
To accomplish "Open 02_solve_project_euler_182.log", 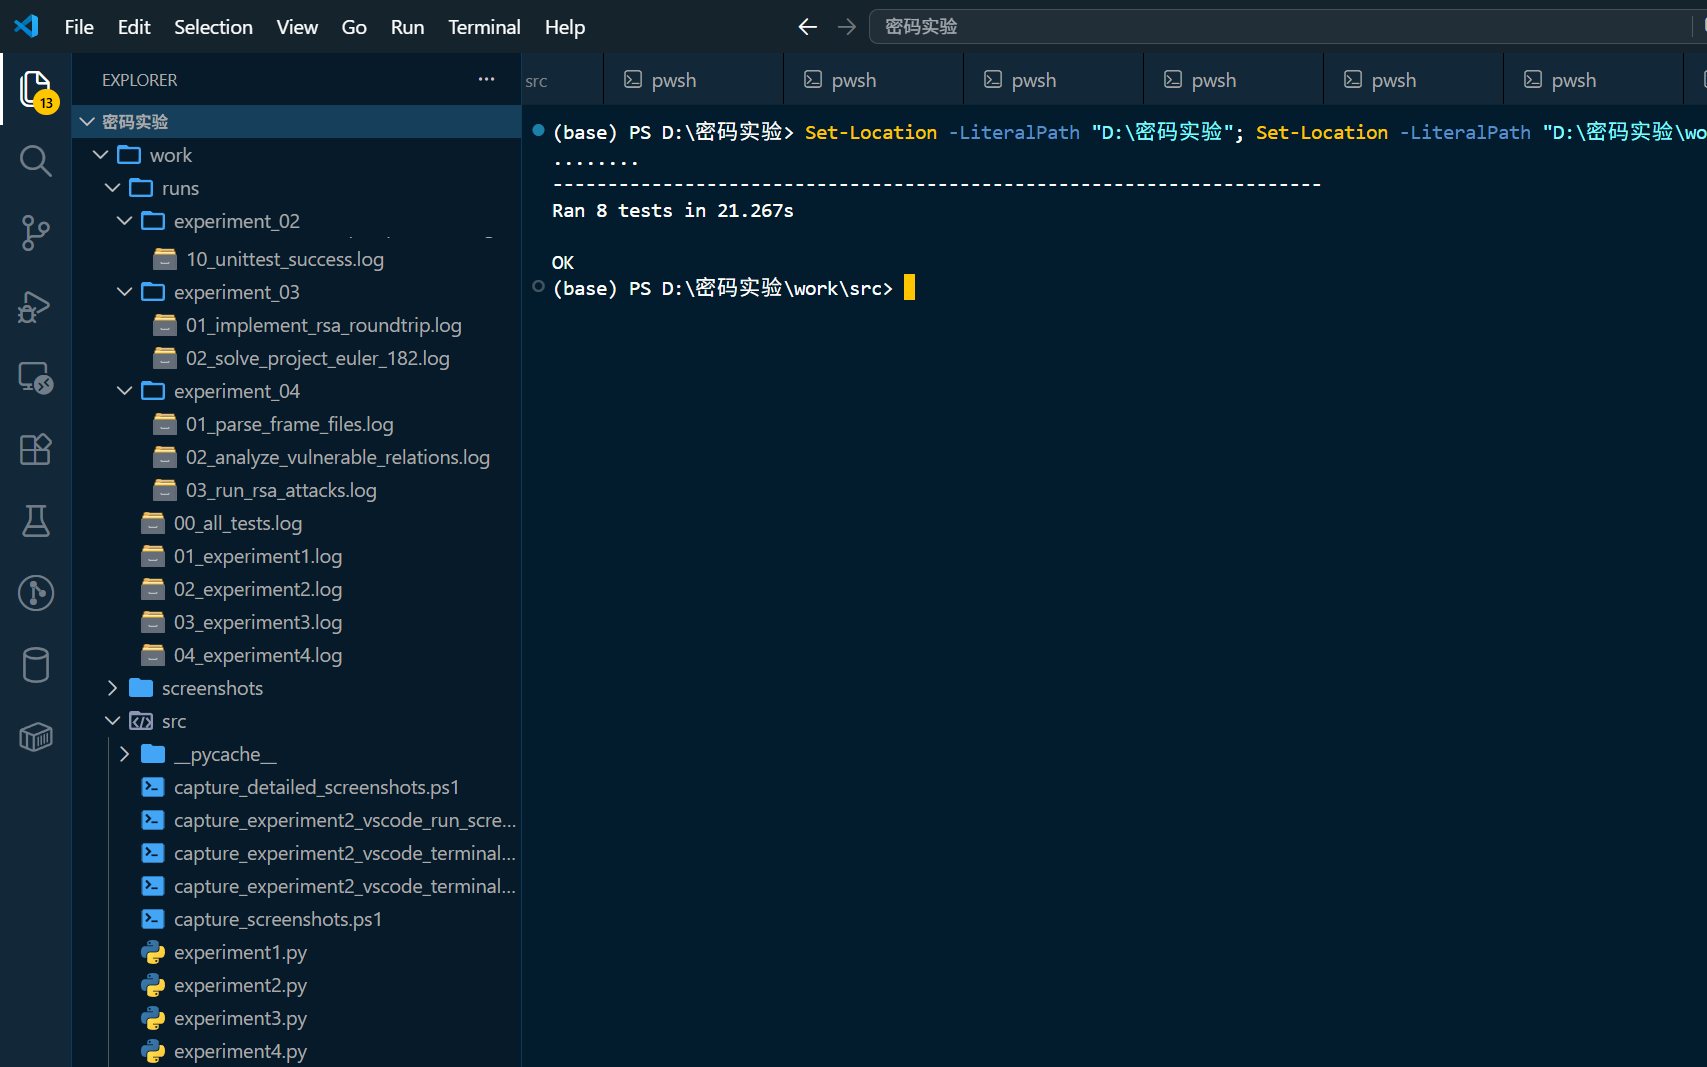I will point(297,358).
